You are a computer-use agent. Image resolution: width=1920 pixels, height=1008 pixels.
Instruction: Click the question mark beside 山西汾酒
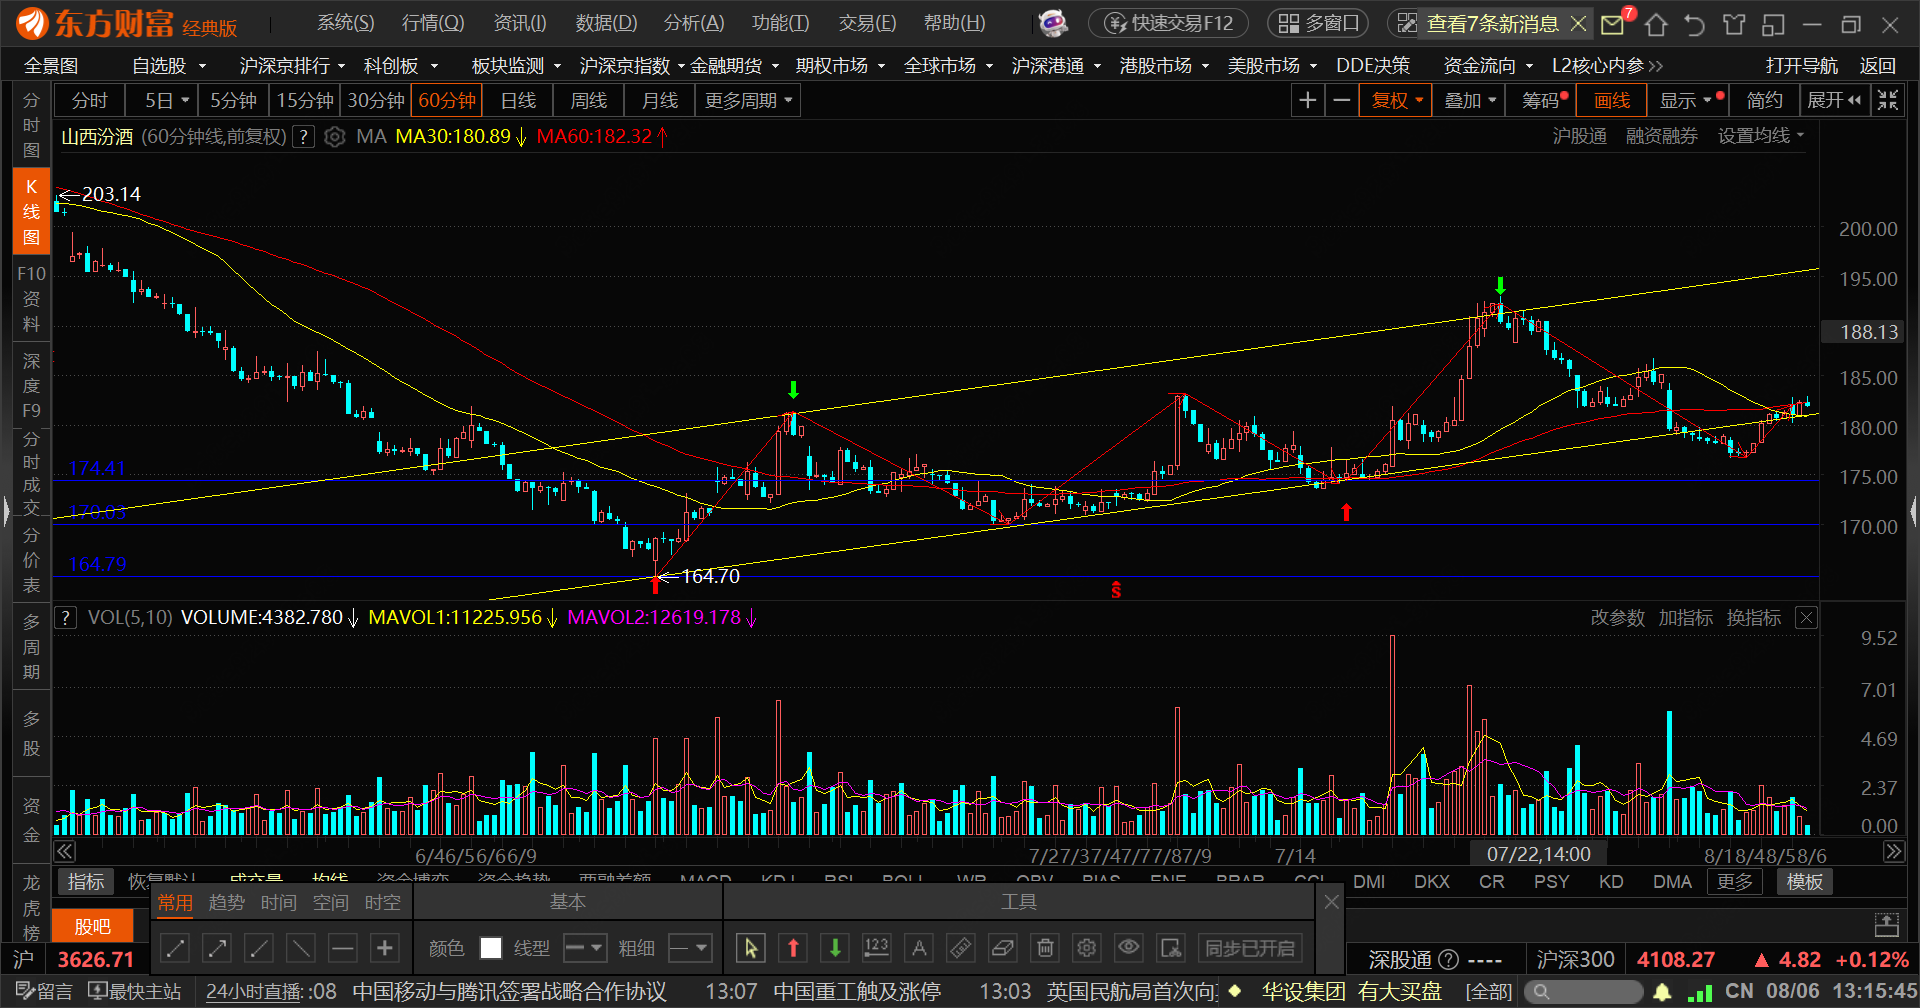click(303, 136)
